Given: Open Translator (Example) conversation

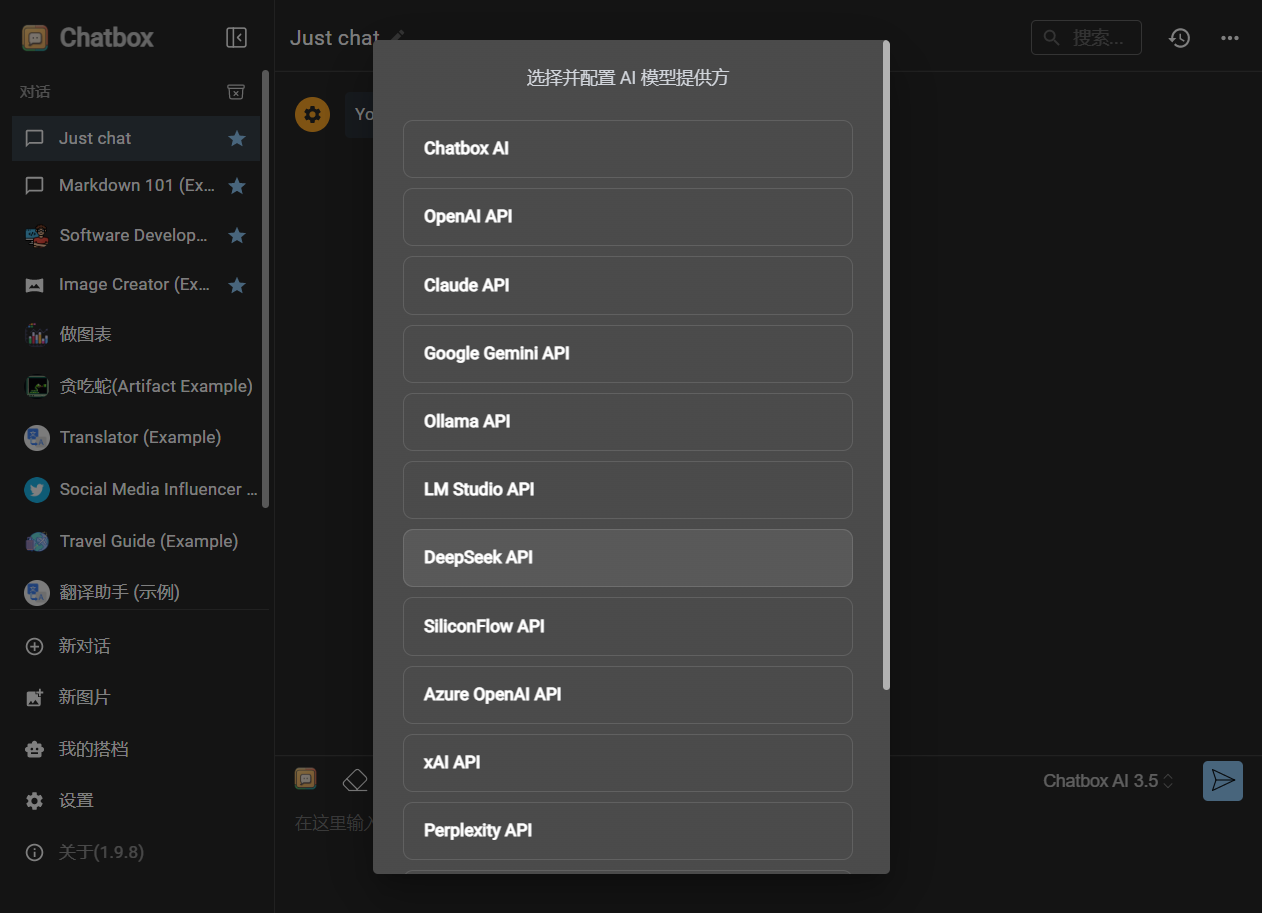Looking at the screenshot, I should pyautogui.click(x=136, y=437).
